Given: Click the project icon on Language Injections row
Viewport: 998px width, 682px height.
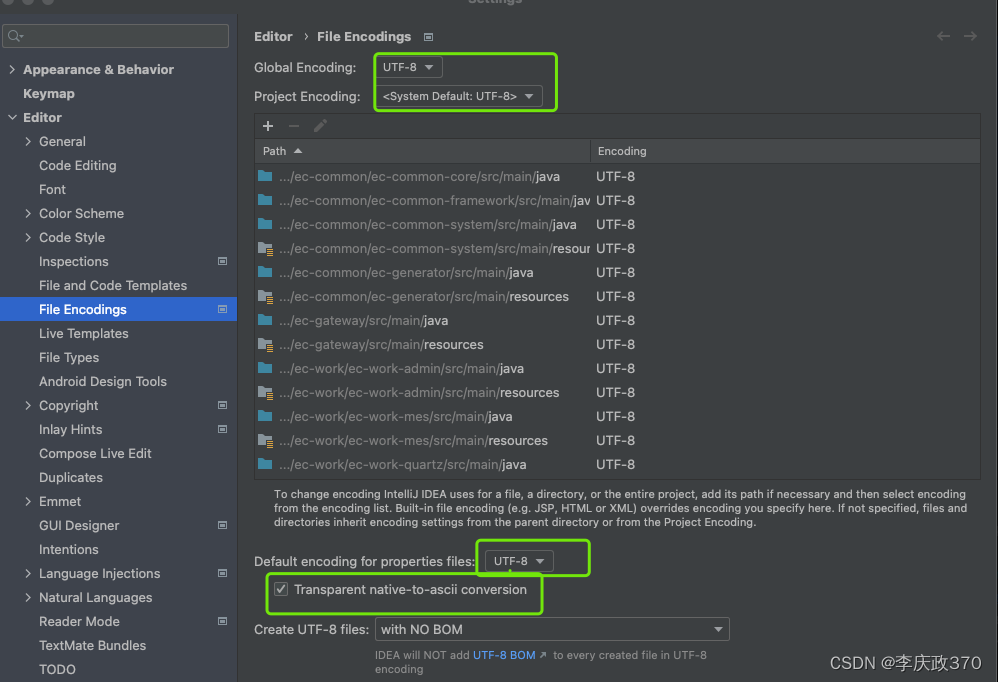Looking at the screenshot, I should [x=222, y=573].
